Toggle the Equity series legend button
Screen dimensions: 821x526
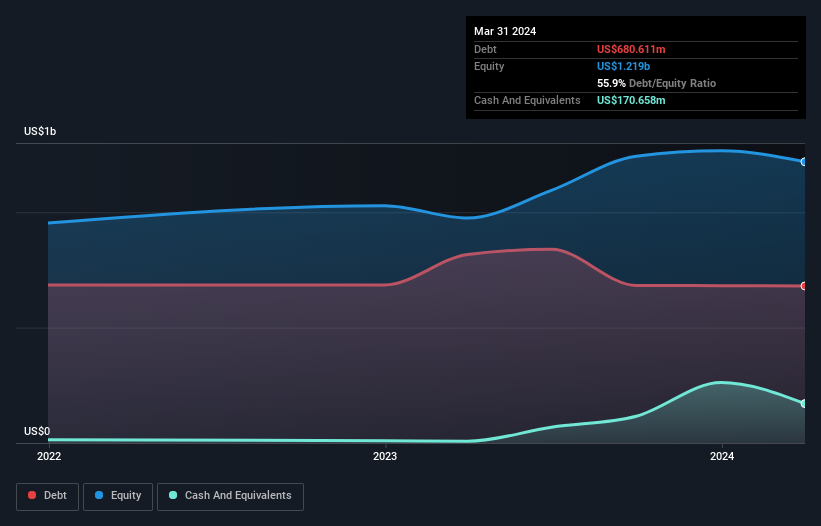tap(118, 497)
